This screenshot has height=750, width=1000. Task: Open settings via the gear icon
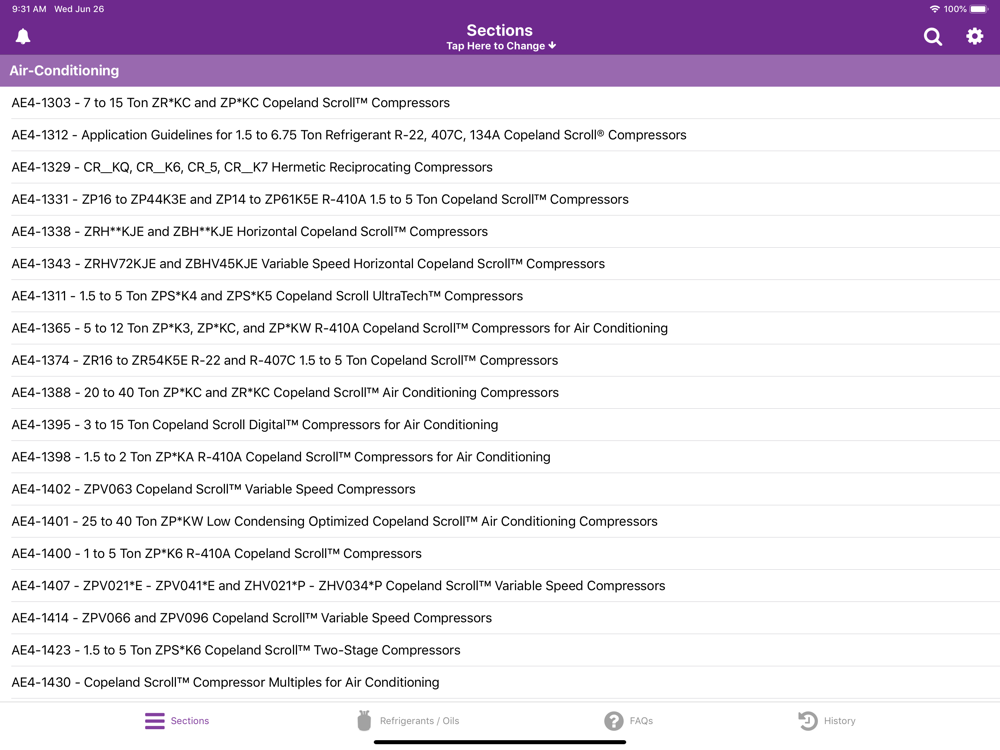974,36
